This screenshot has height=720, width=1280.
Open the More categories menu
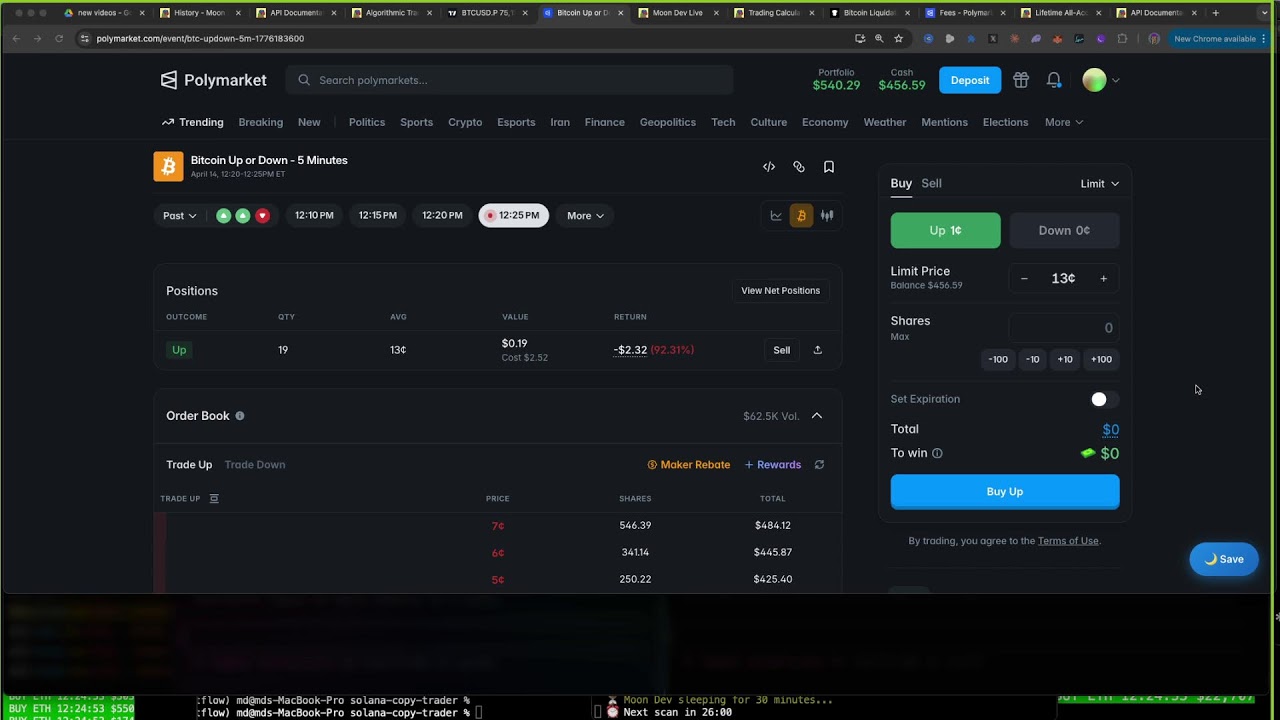pos(1064,122)
